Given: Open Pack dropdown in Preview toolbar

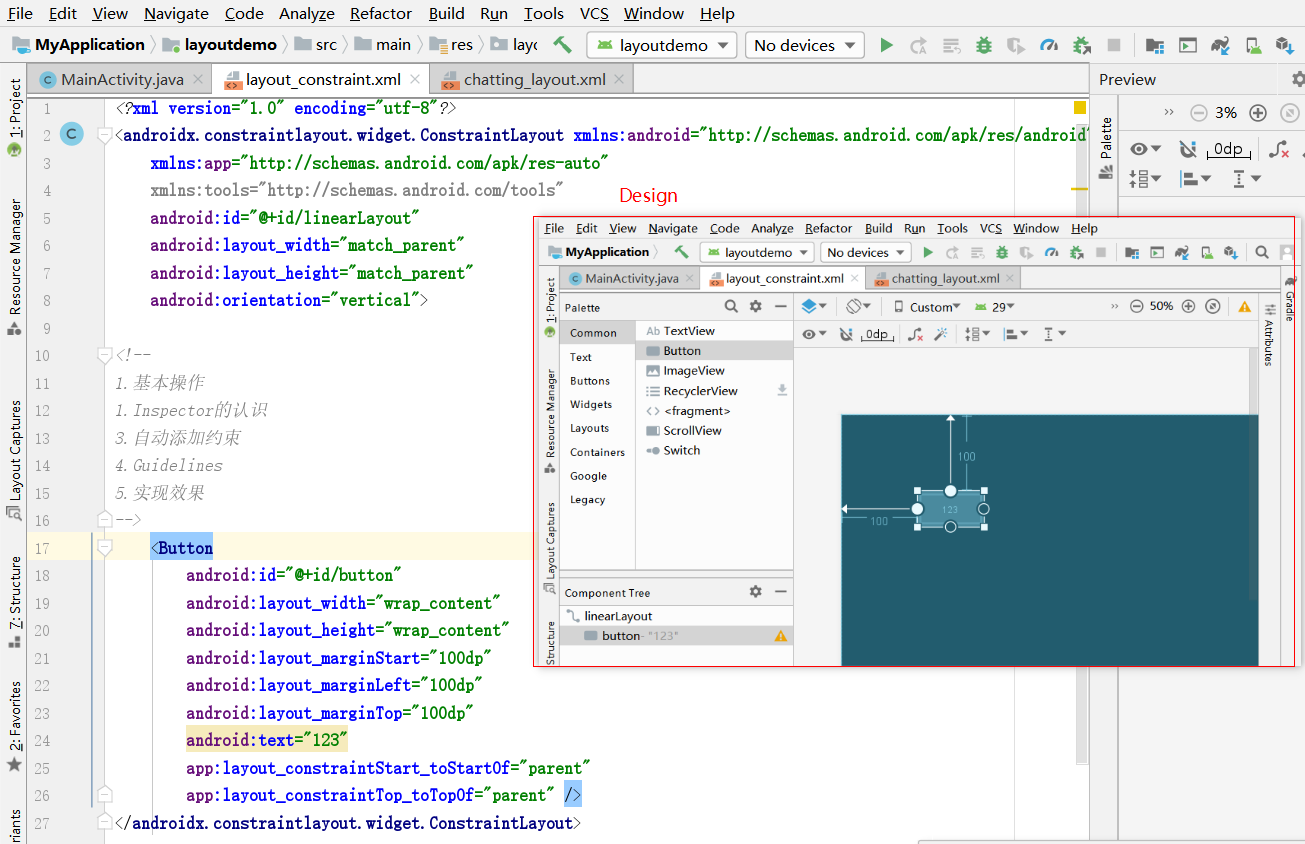Looking at the screenshot, I should pos(1145,179).
